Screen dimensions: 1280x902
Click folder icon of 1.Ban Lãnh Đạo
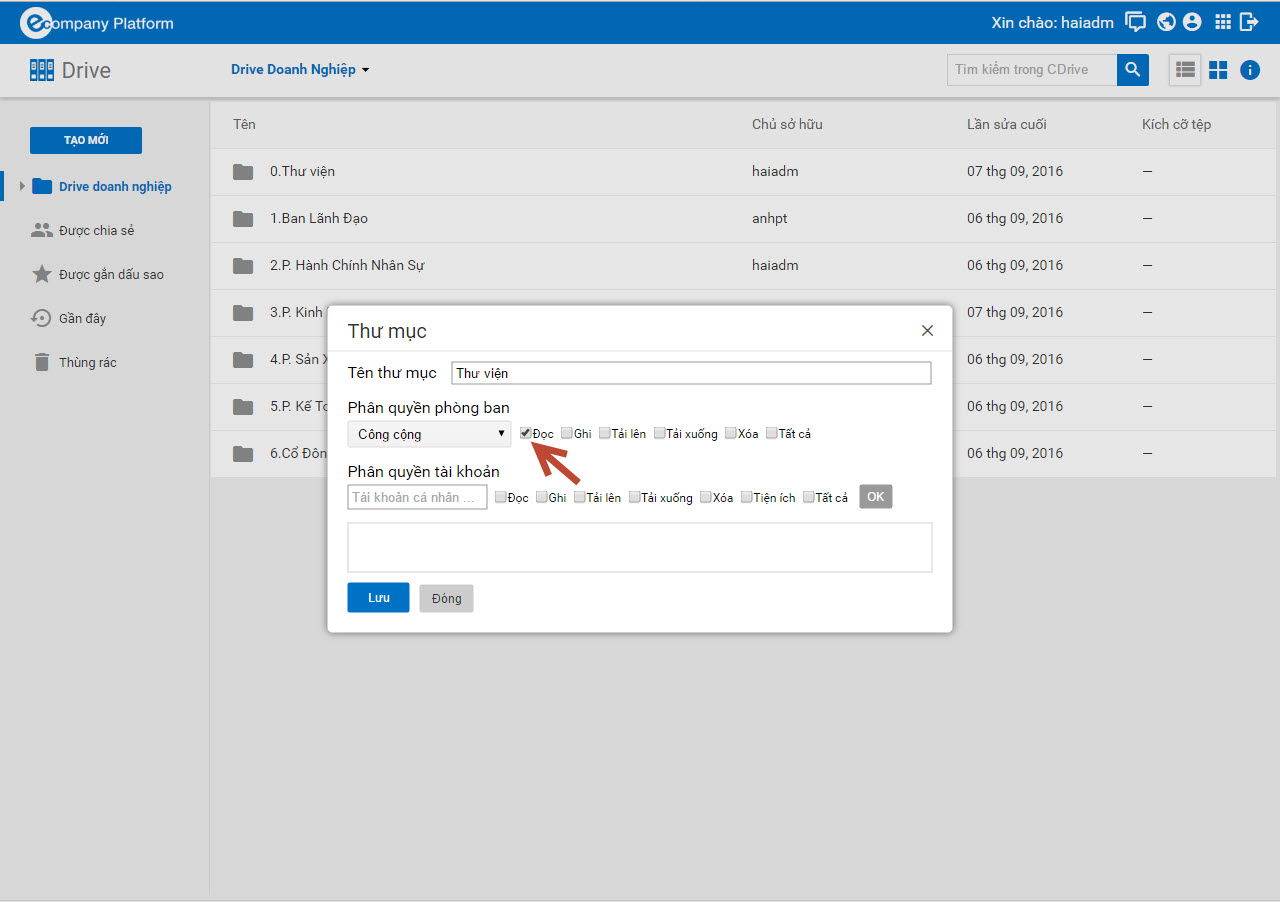(243, 219)
